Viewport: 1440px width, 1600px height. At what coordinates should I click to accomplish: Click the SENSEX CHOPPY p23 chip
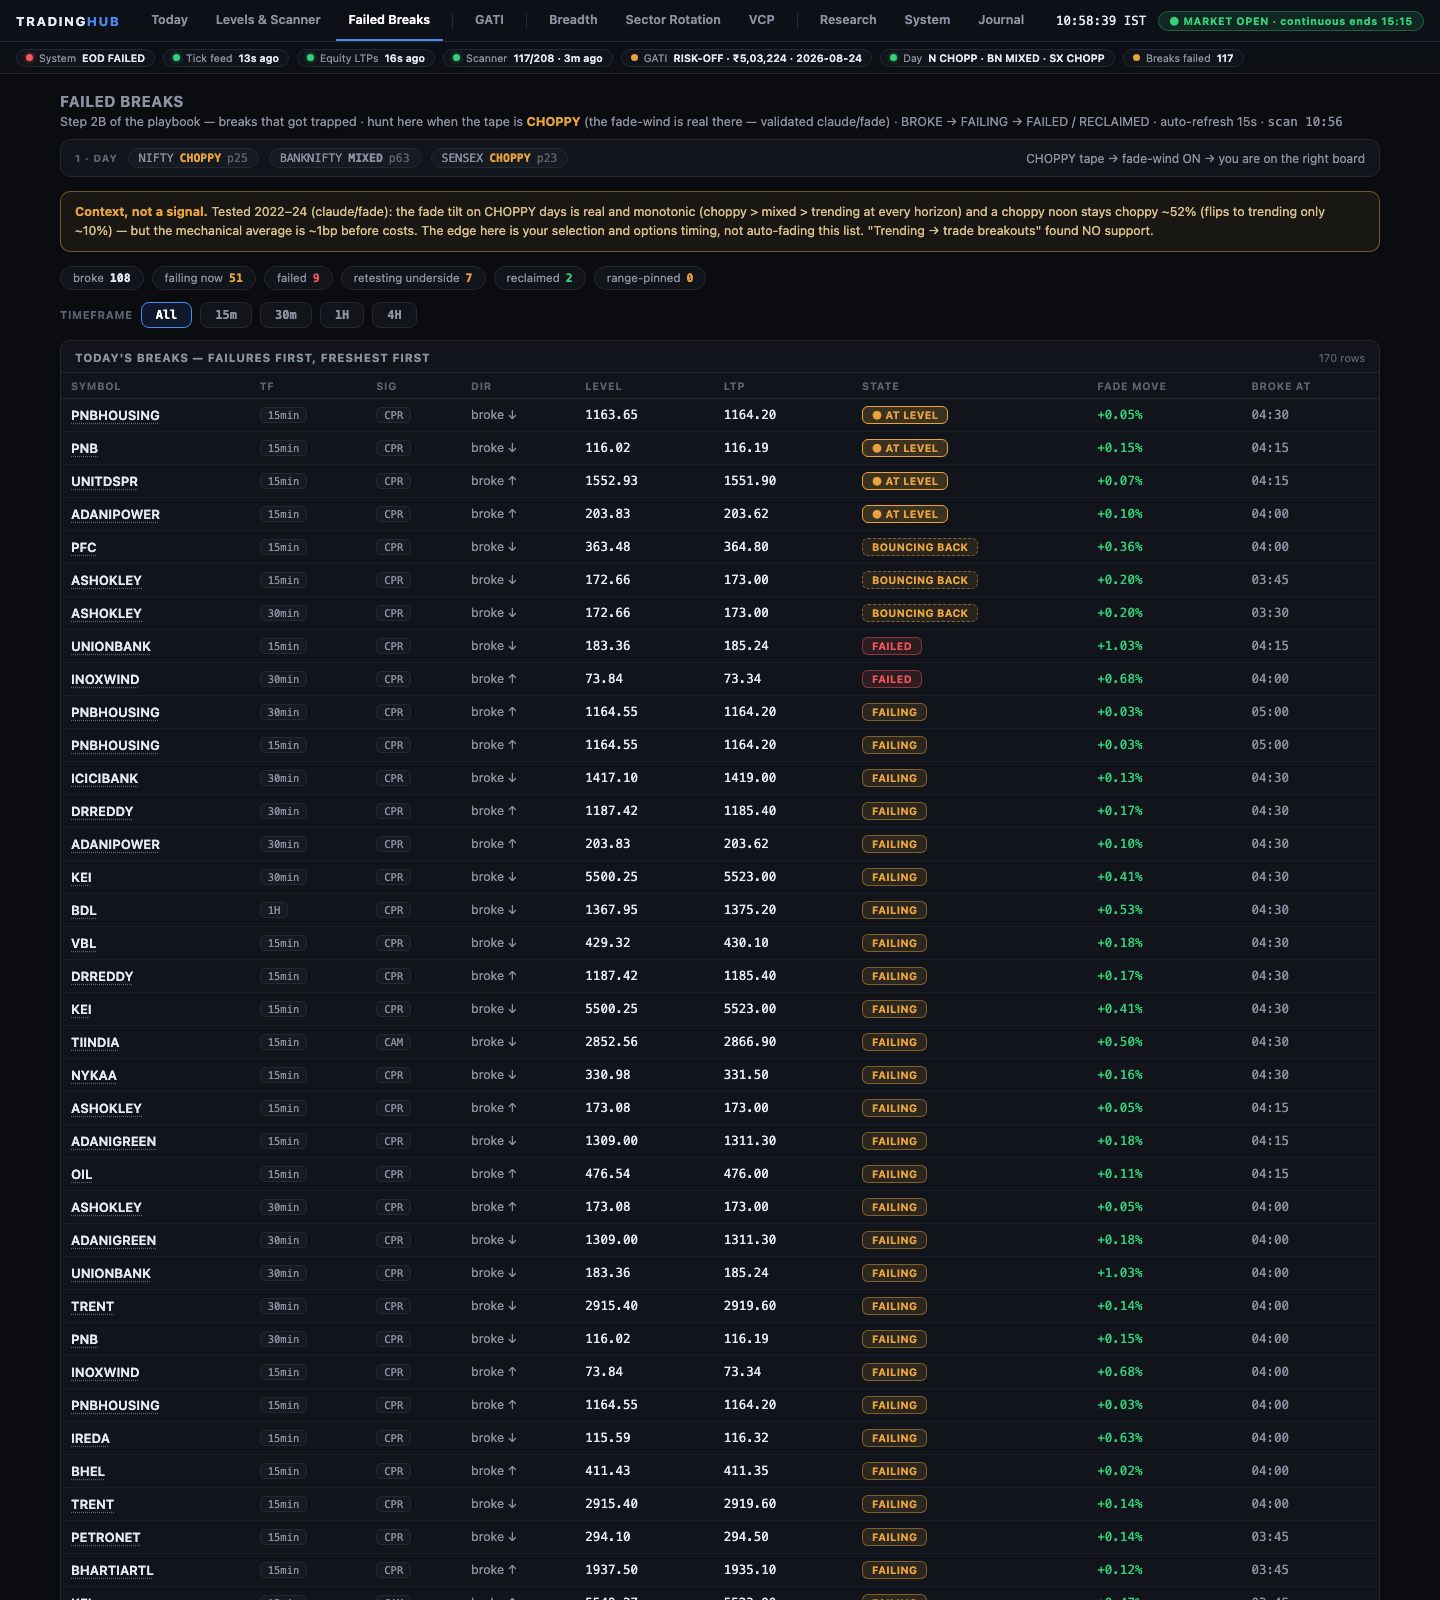499,158
